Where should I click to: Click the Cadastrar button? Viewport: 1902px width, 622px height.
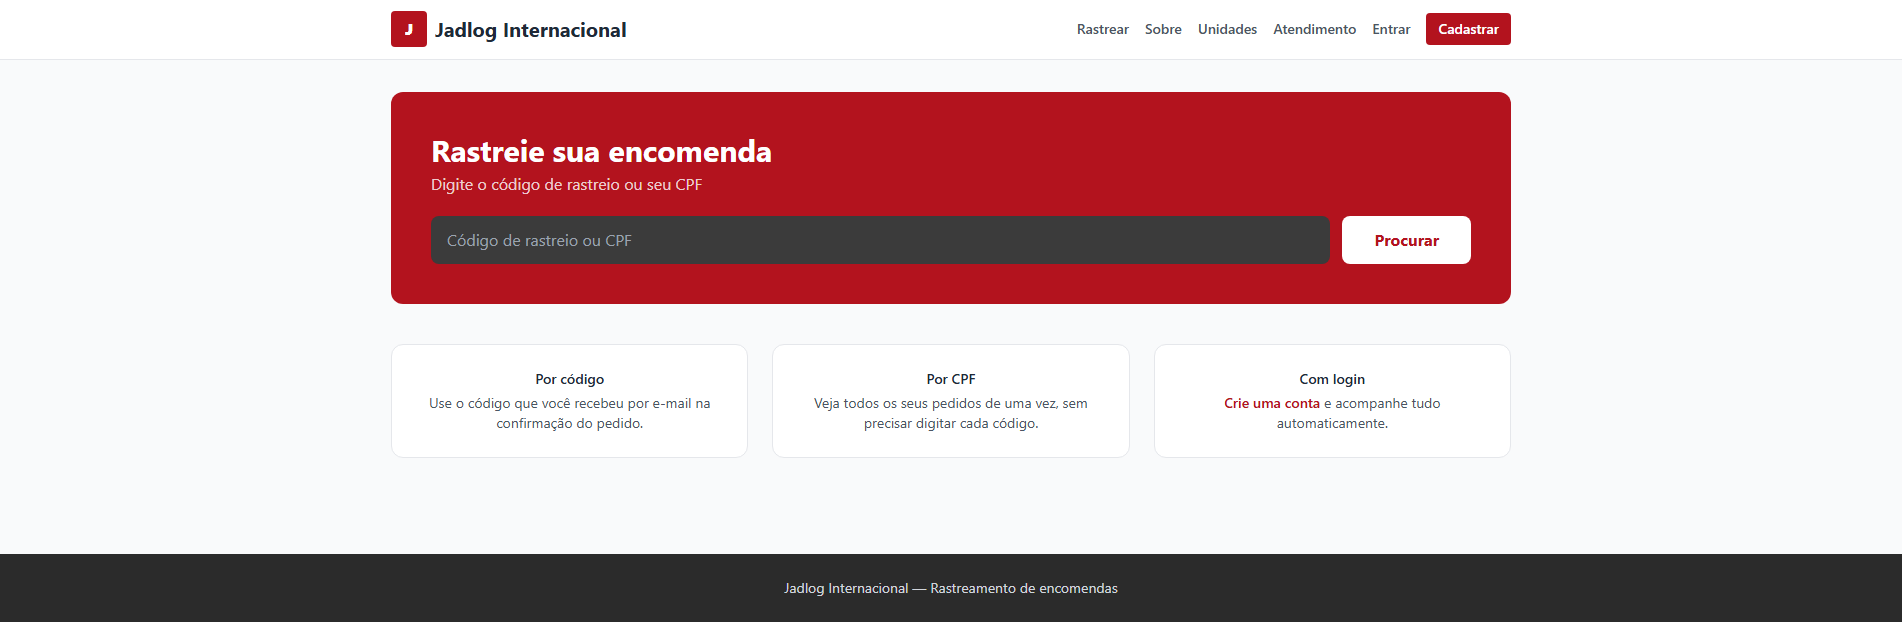click(1468, 29)
